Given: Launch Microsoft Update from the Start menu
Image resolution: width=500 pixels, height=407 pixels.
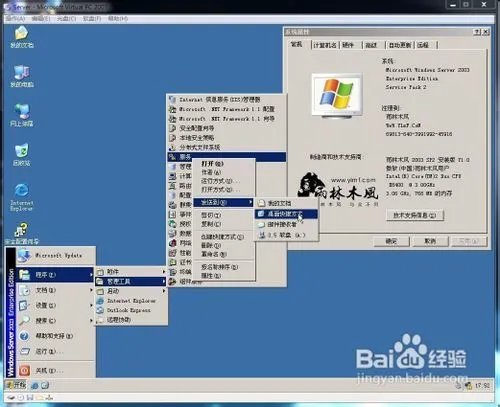Looking at the screenshot, I should 56,255.
